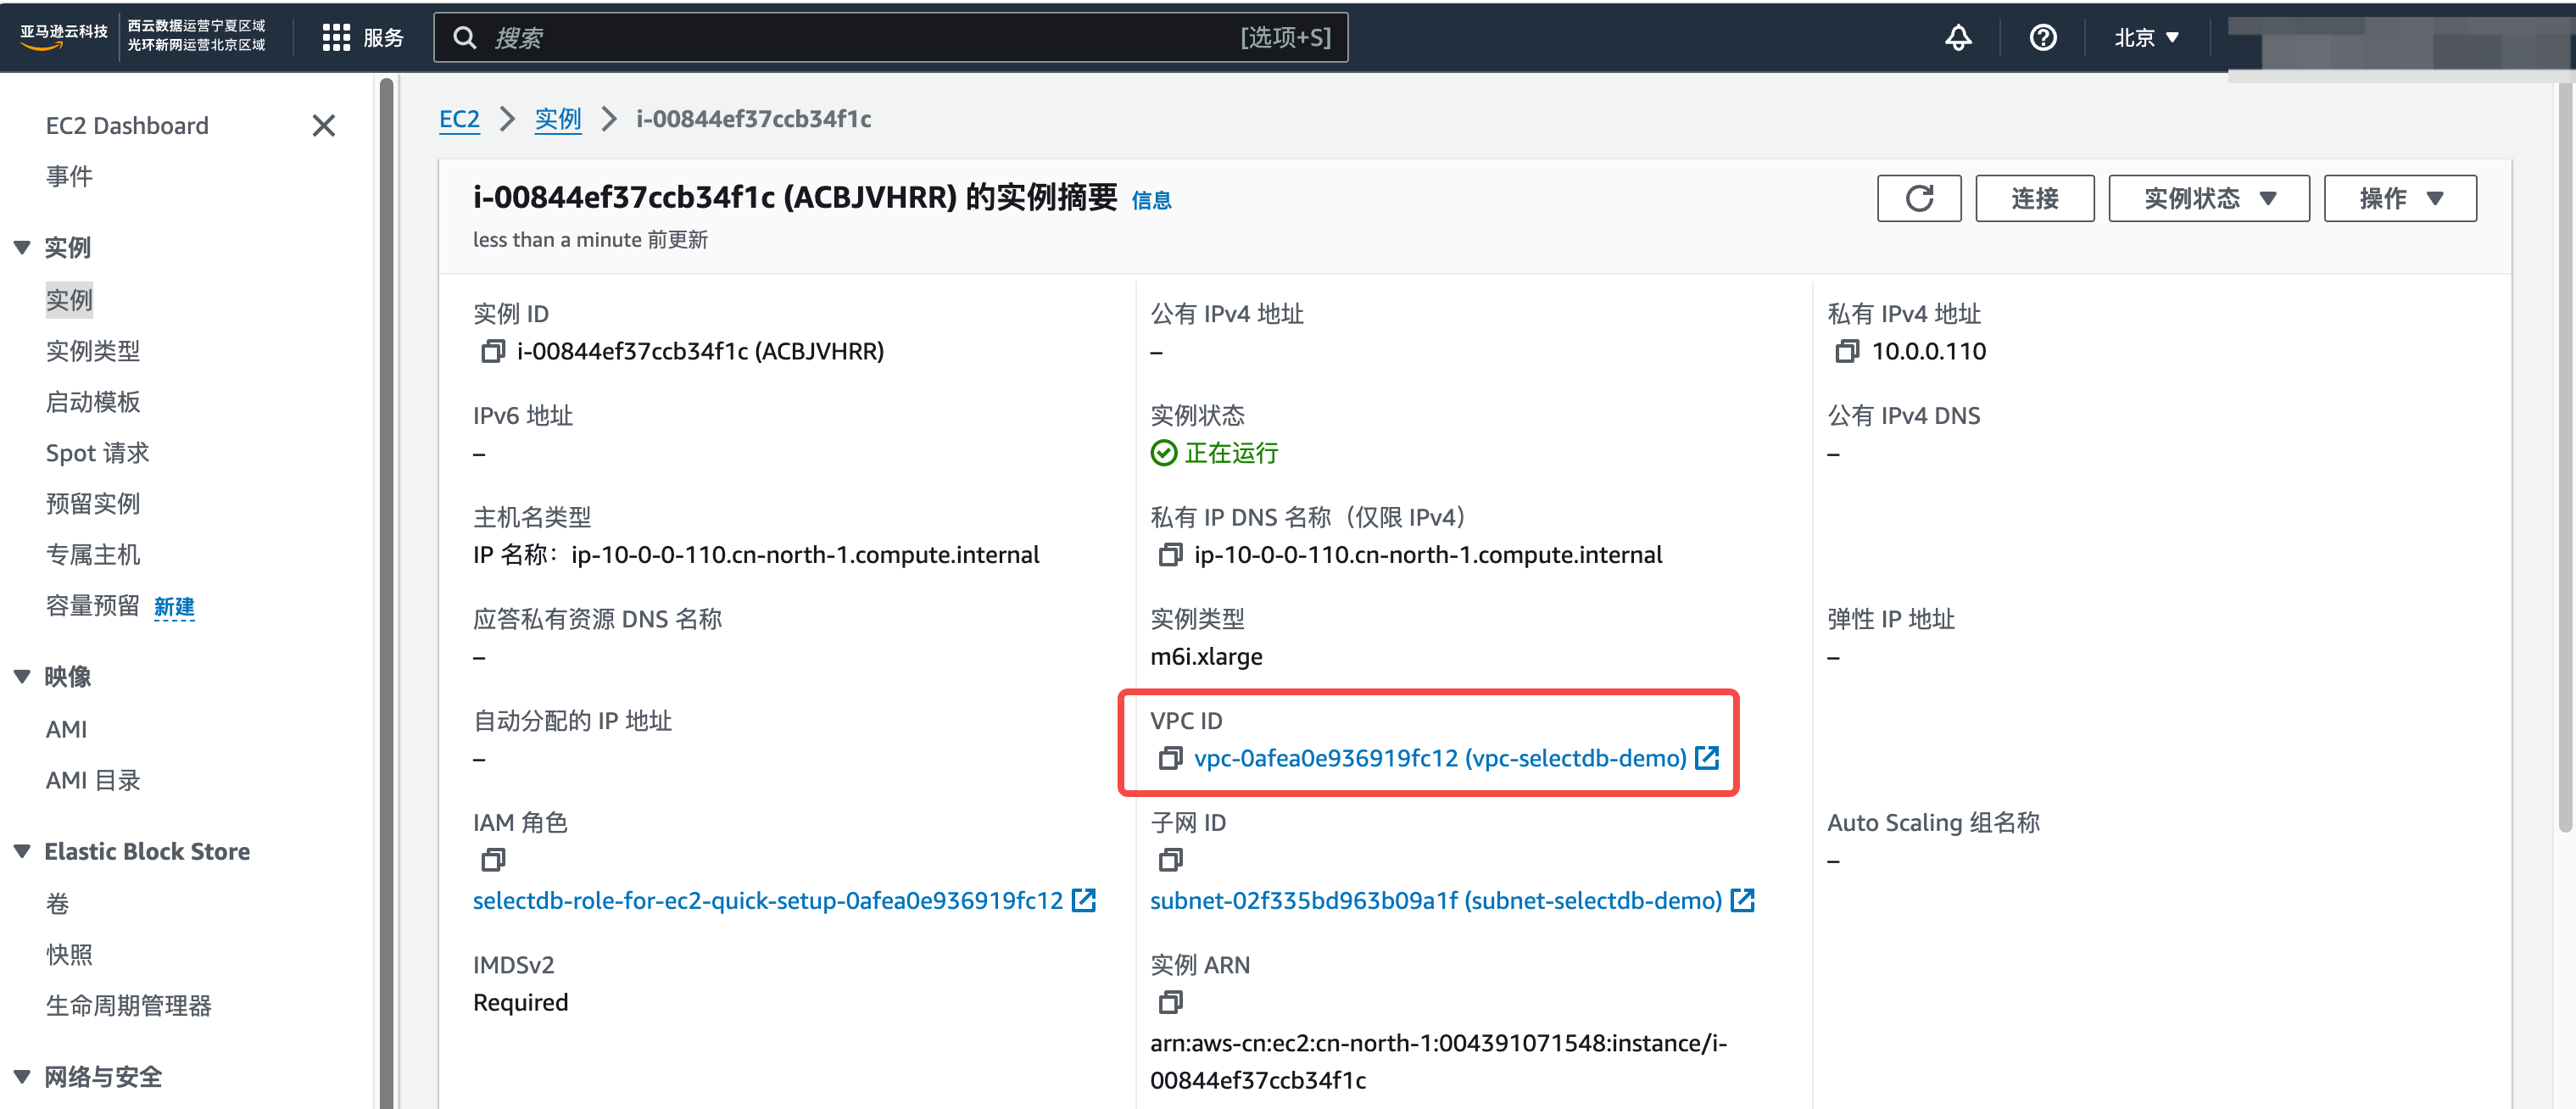Screen dimensions: 2576x1109
Task: Open the Beijing region dropdown
Action: pos(2145,38)
